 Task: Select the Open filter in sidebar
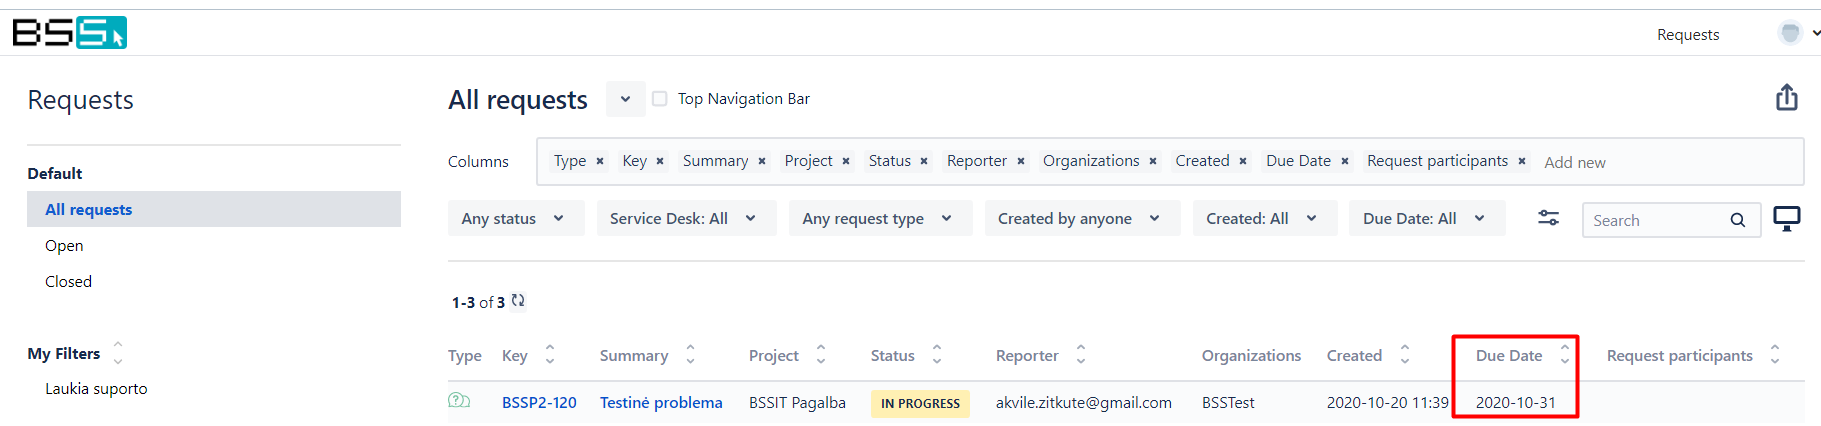pos(64,245)
